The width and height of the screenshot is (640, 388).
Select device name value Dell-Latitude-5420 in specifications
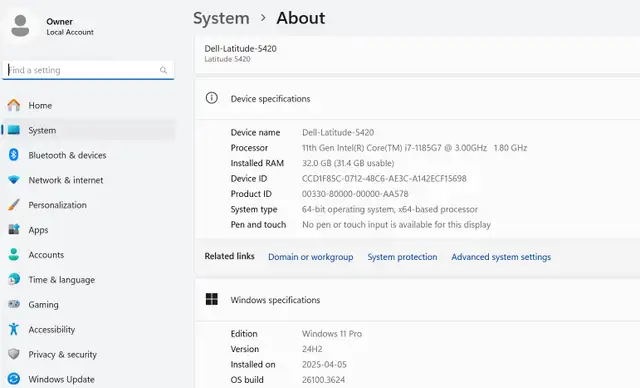click(338, 132)
